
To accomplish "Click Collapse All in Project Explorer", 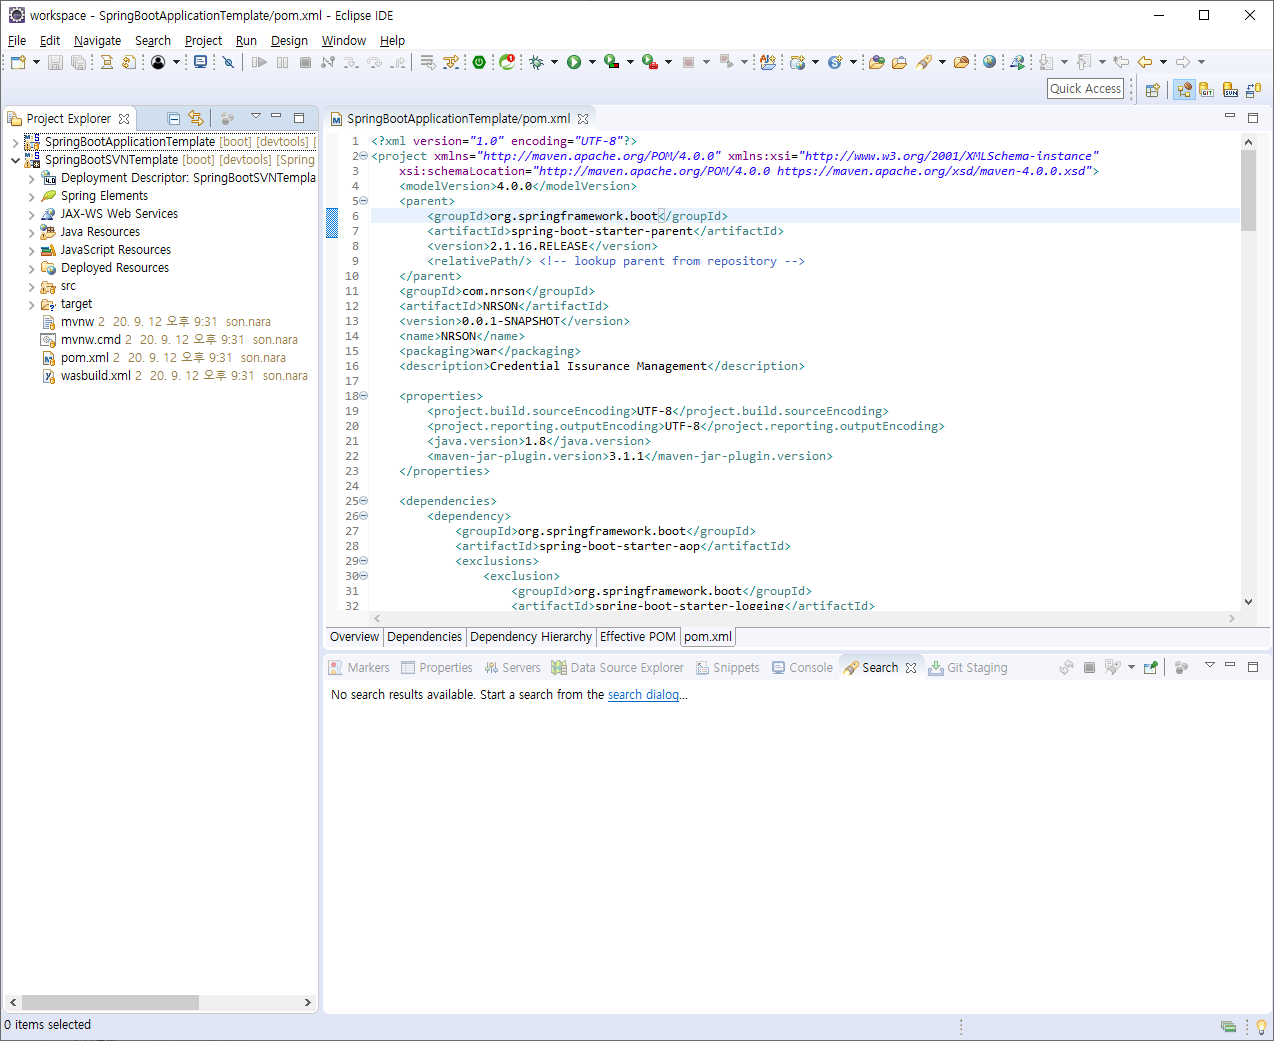I will point(173,118).
